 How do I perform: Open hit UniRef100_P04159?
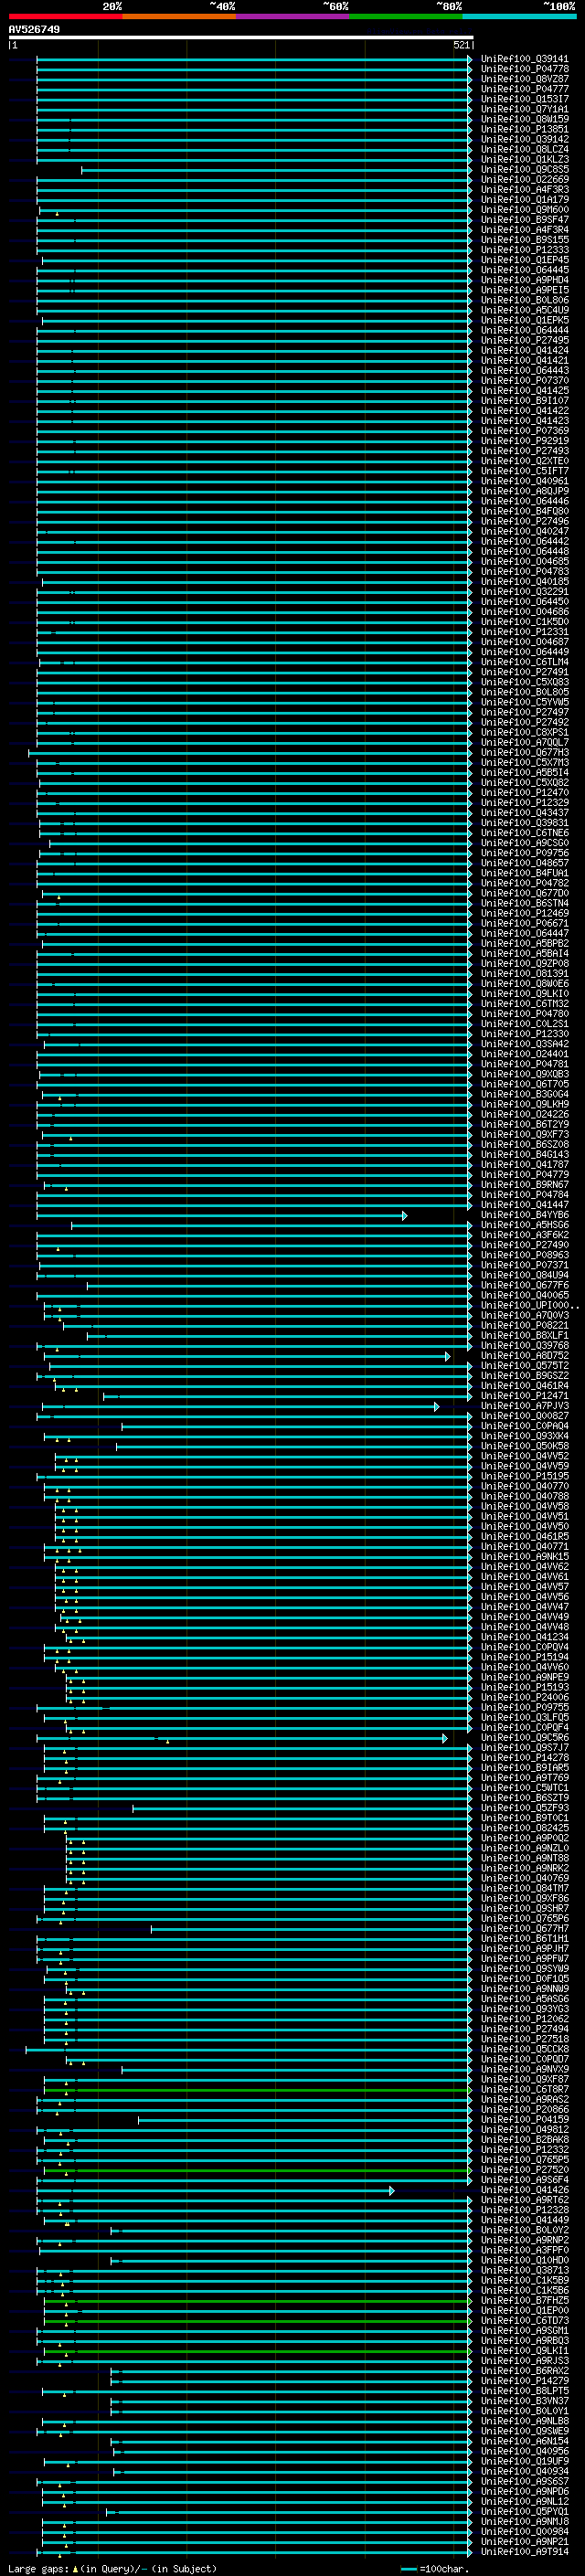click(525, 2119)
